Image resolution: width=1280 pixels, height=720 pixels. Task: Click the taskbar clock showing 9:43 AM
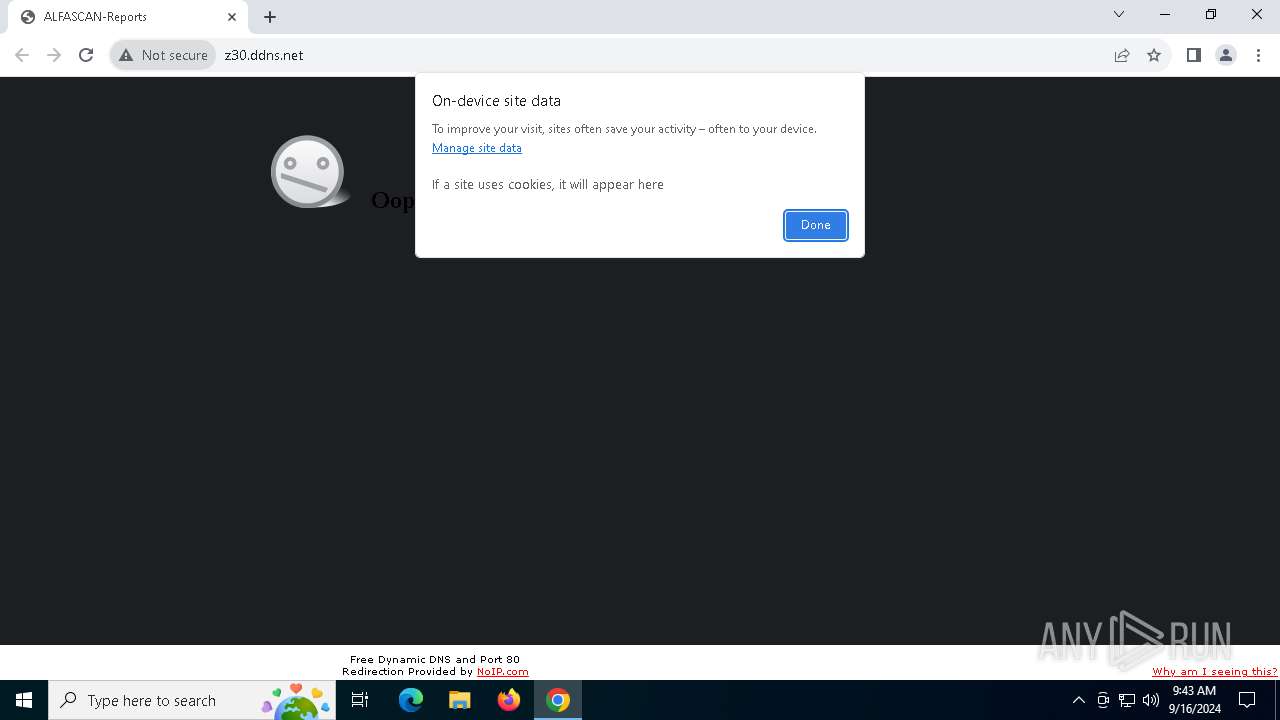(x=1194, y=700)
